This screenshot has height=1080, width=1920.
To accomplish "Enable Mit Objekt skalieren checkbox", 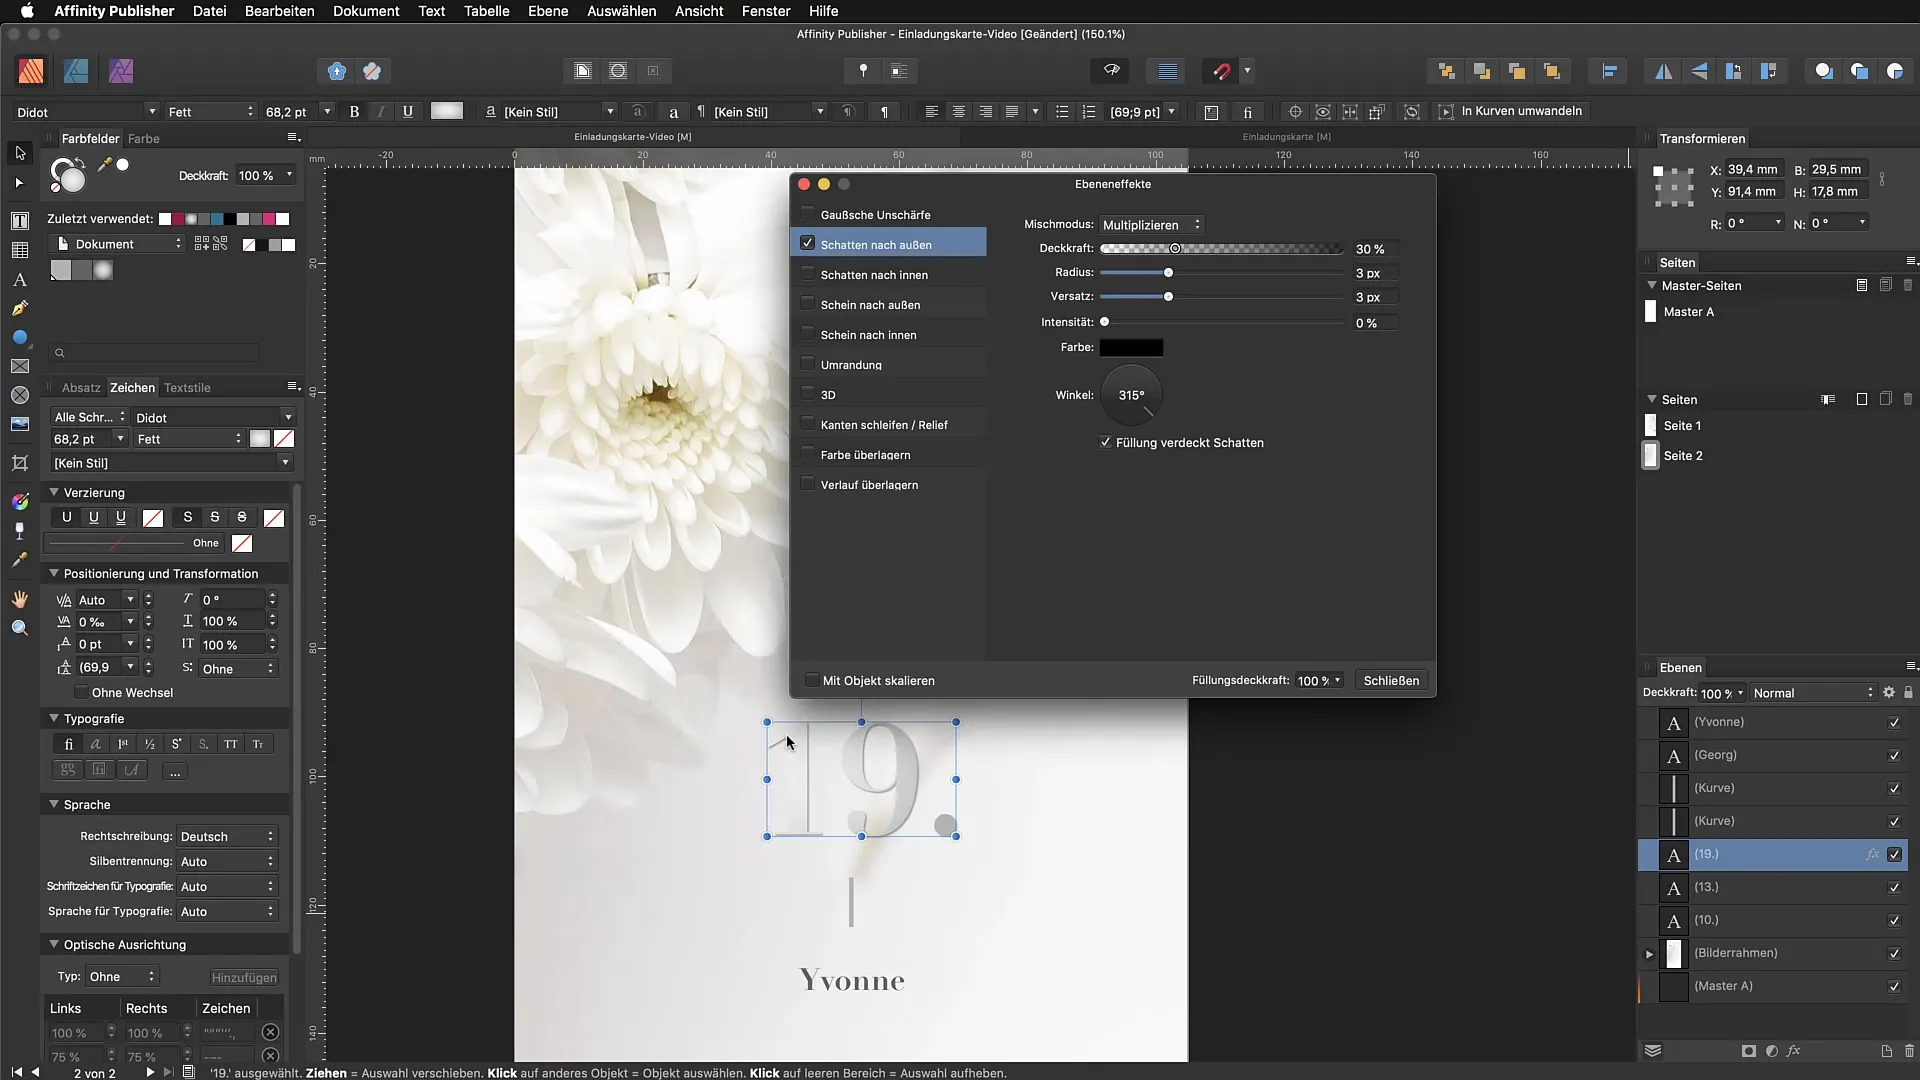I will point(811,680).
